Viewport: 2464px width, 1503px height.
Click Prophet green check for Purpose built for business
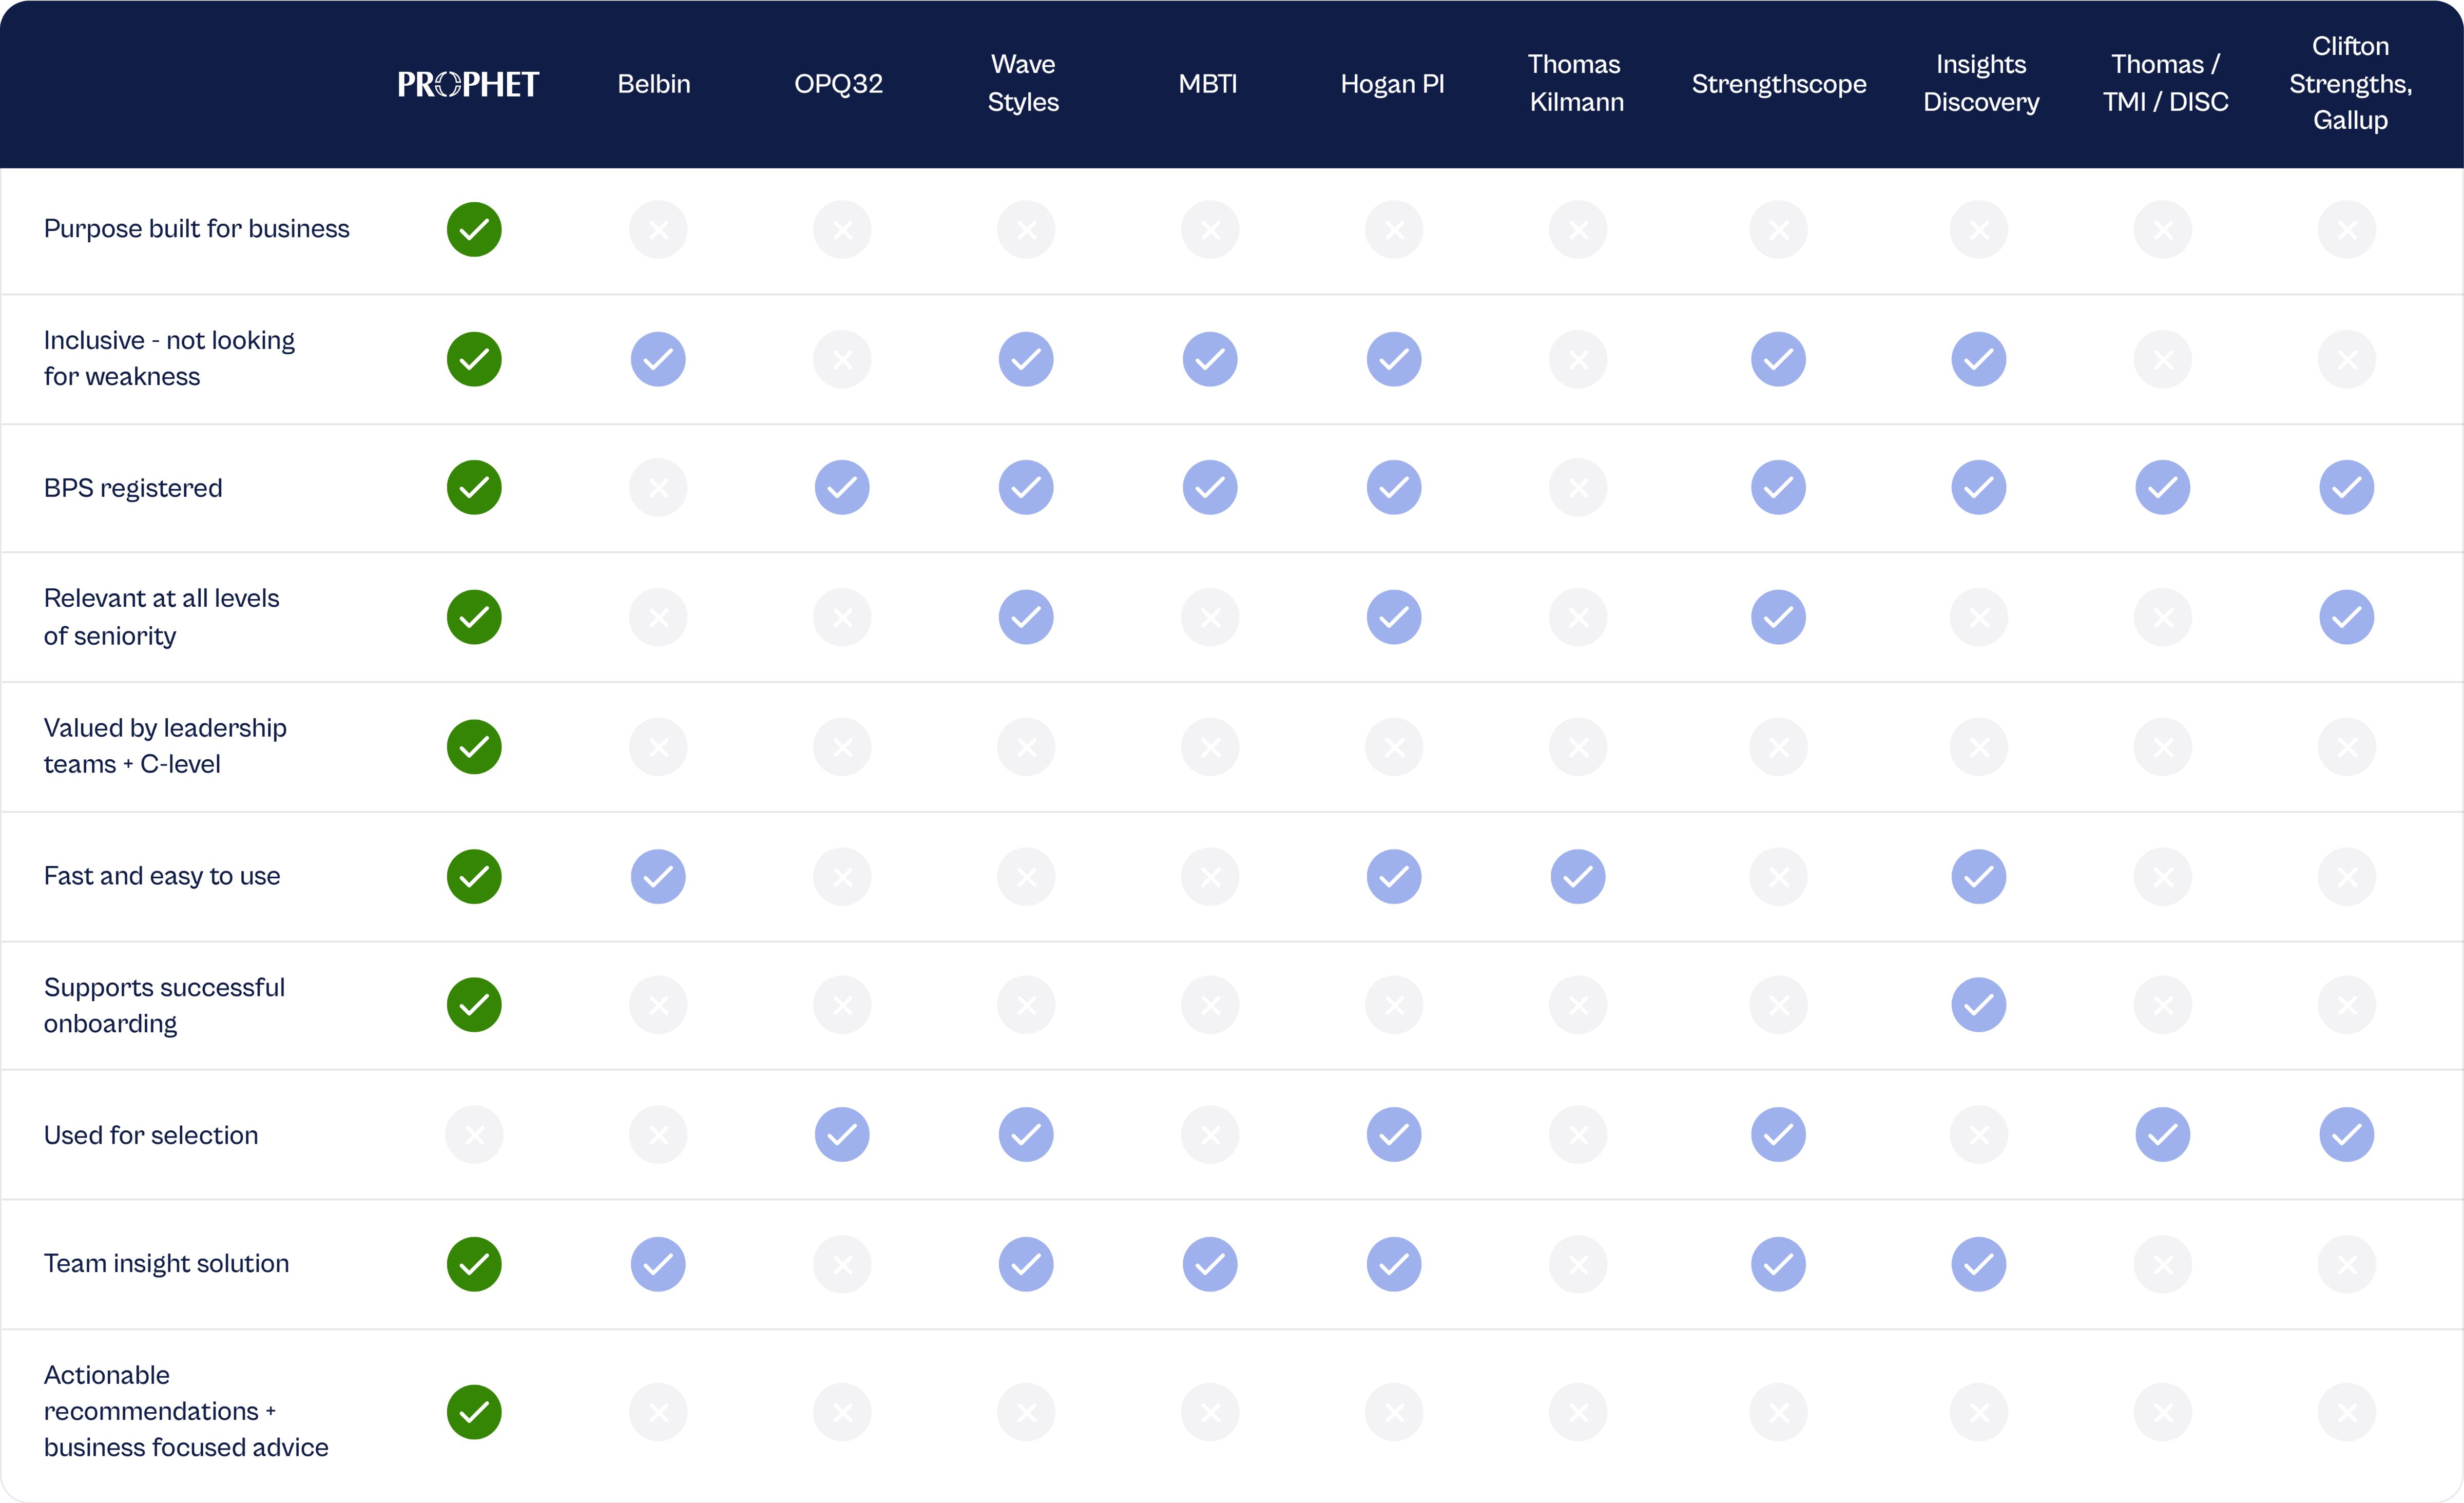click(x=474, y=230)
